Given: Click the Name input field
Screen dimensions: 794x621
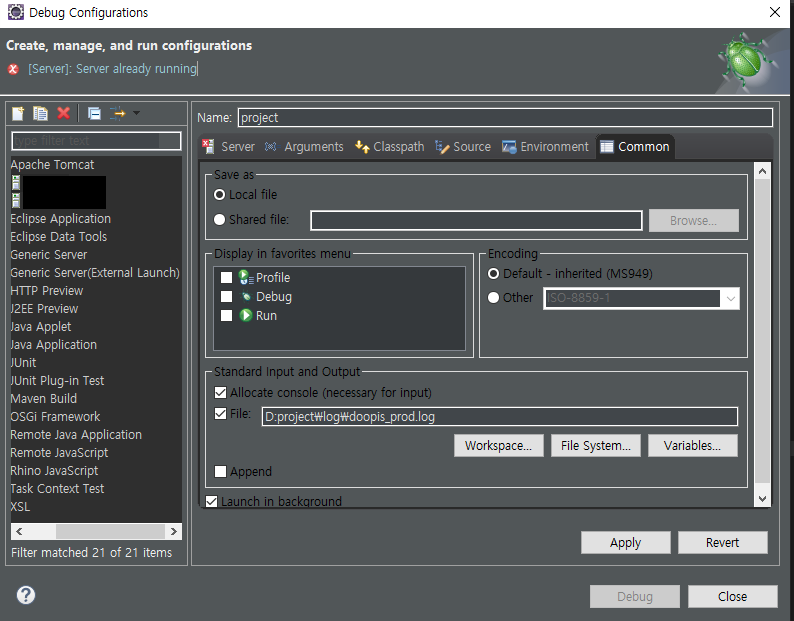Looking at the screenshot, I should (505, 118).
